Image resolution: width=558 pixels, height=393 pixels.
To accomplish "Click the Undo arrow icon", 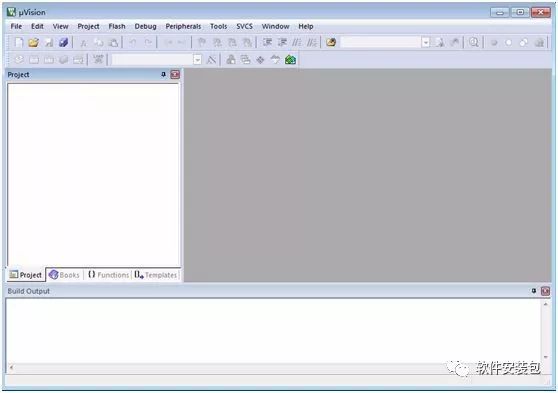I will [x=132, y=43].
